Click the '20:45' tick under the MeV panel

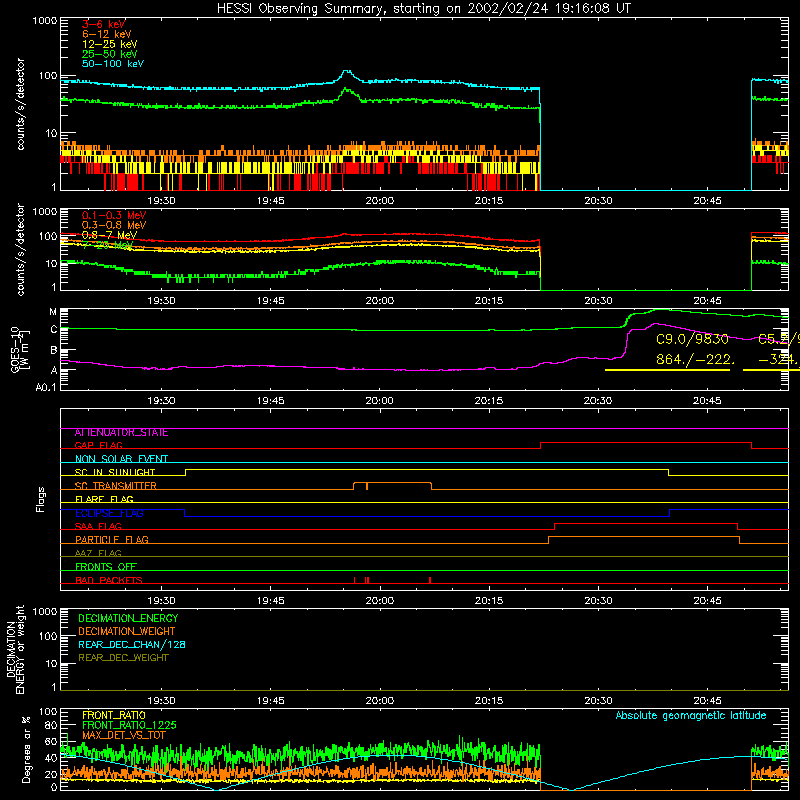click(x=707, y=301)
